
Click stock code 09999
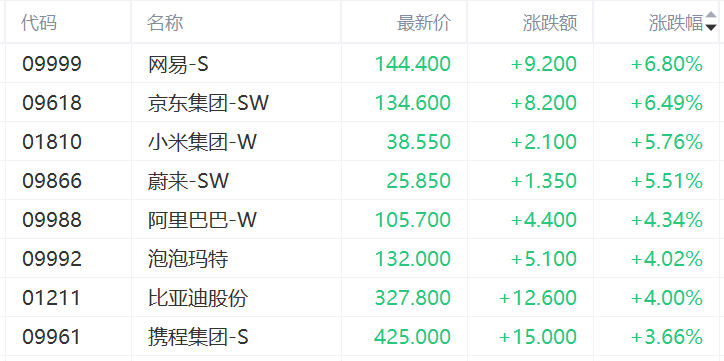52,64
